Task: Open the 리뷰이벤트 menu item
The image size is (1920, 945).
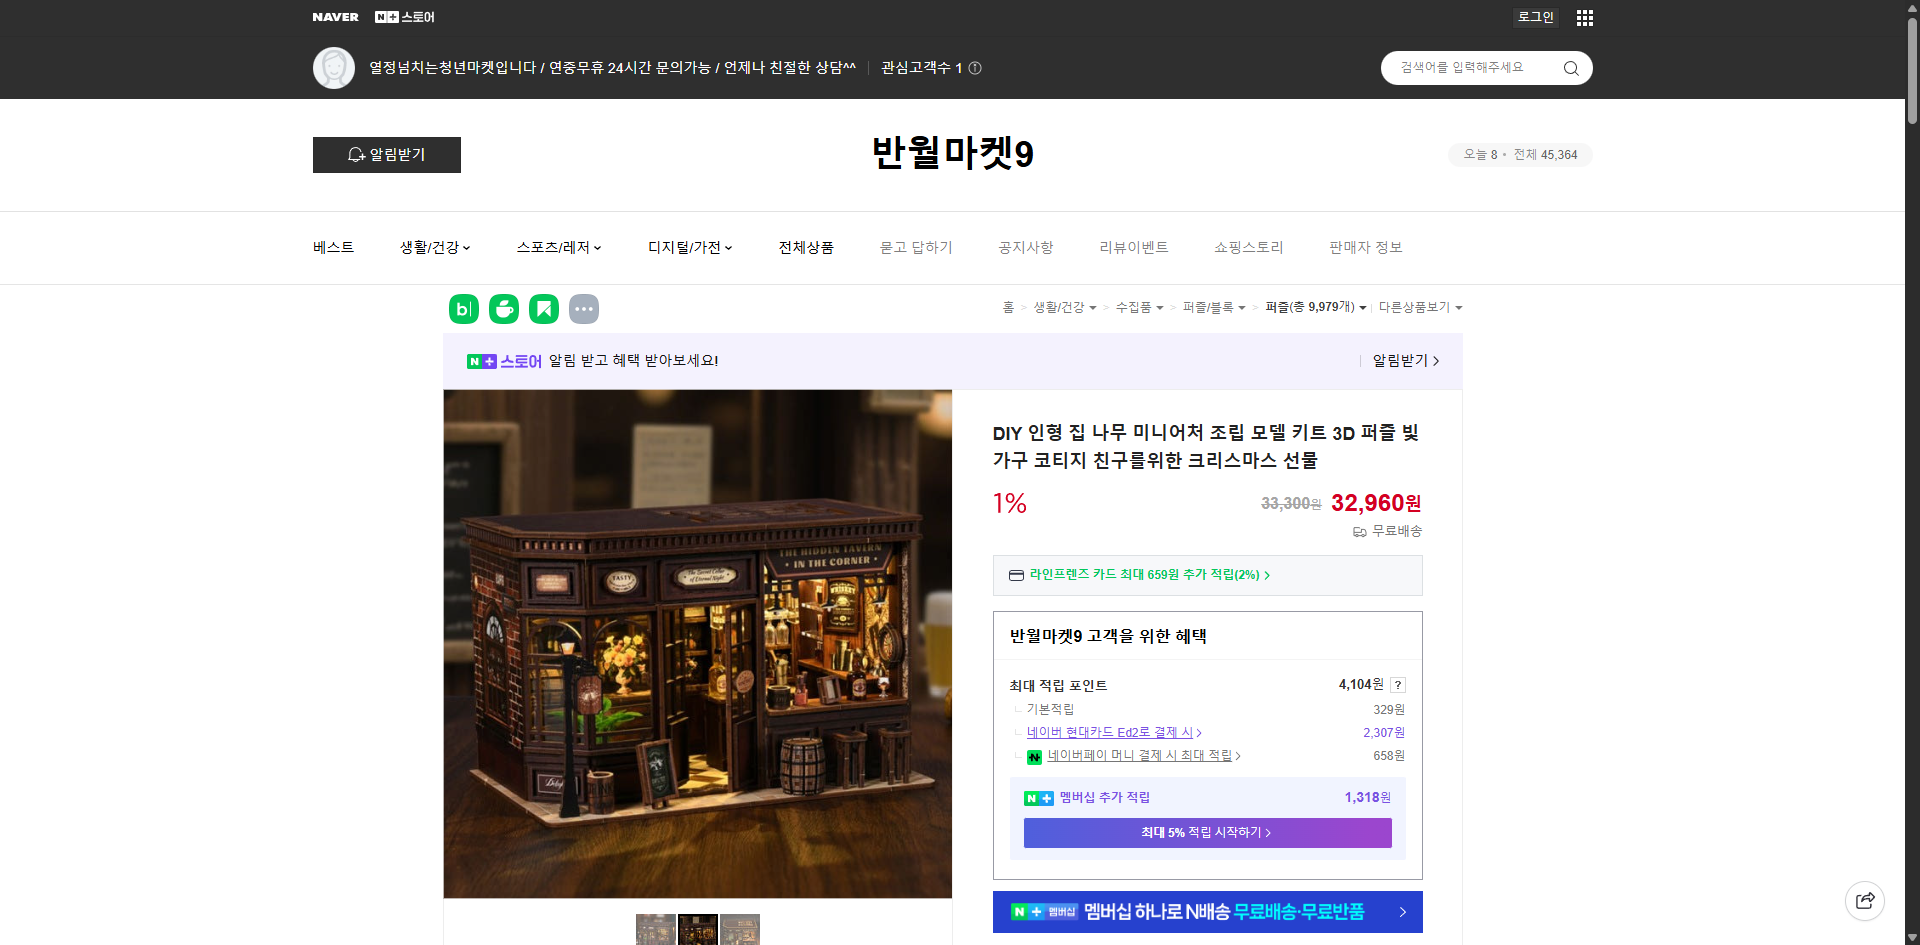Action: click(x=1133, y=247)
